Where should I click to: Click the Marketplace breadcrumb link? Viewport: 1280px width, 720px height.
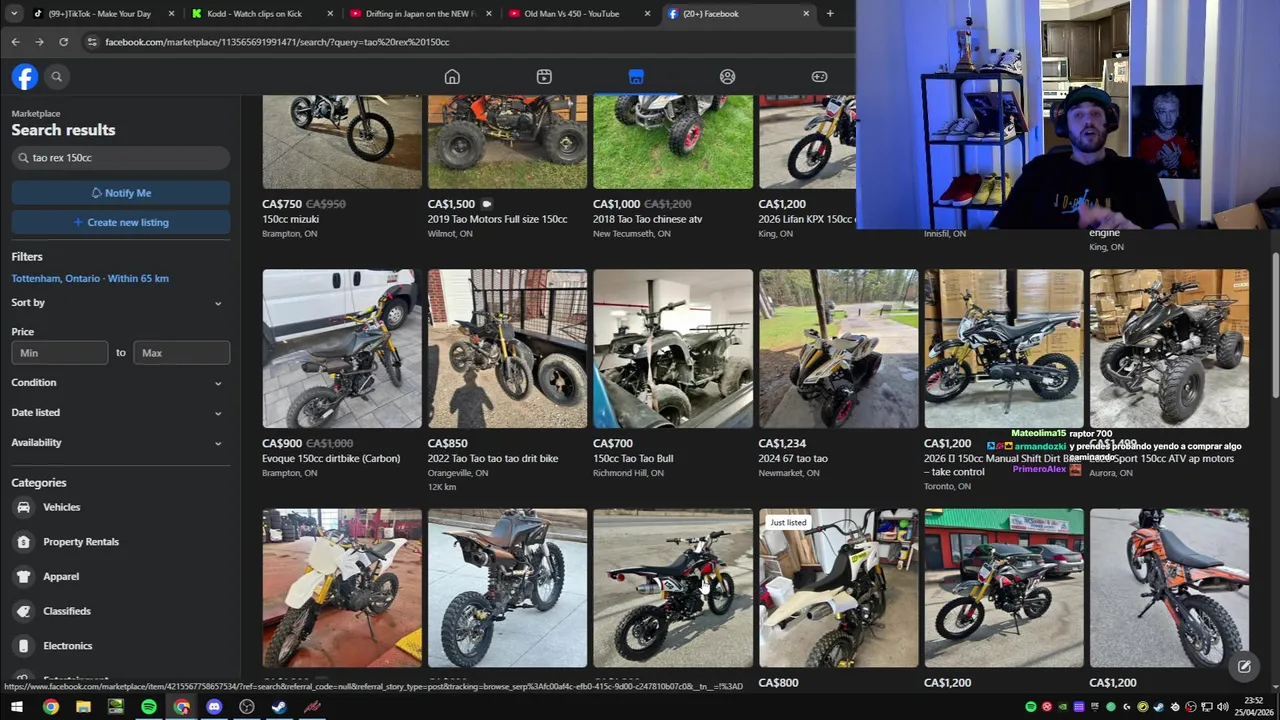point(36,114)
